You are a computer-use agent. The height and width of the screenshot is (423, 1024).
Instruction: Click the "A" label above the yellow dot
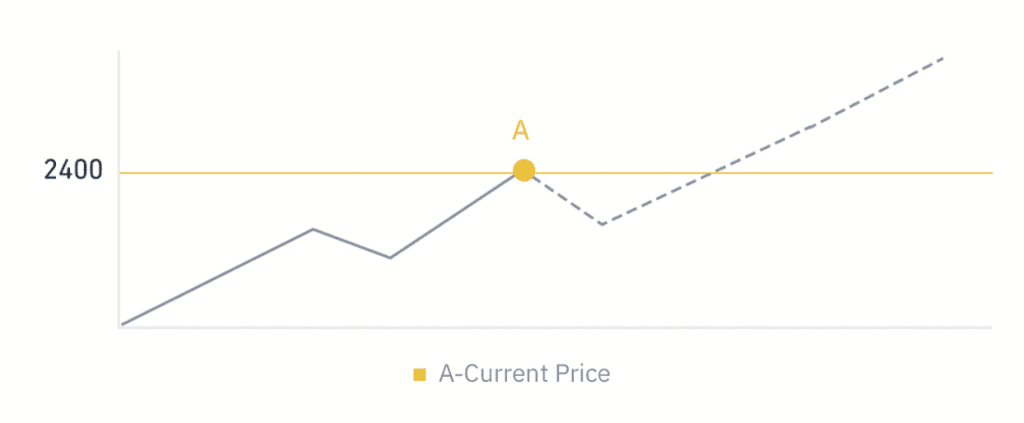tap(520, 131)
